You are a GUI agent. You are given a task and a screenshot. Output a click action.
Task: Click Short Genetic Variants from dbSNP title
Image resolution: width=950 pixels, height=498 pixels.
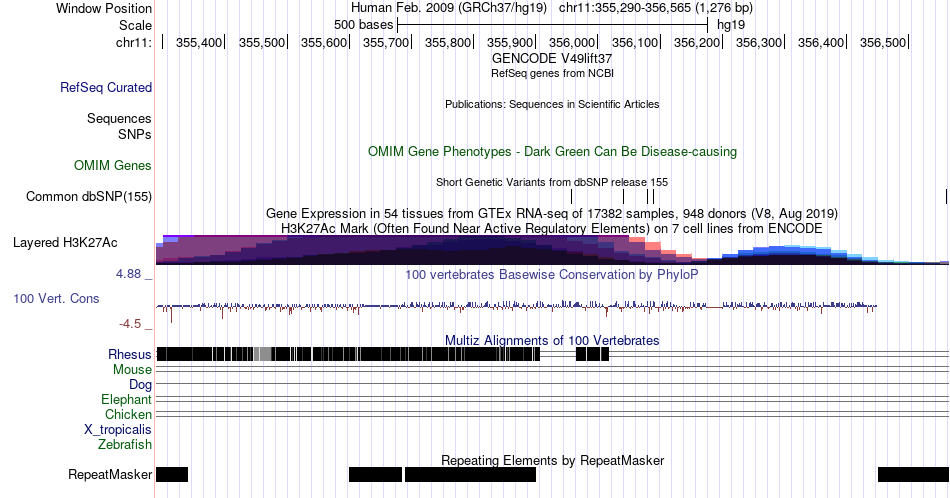[552, 182]
